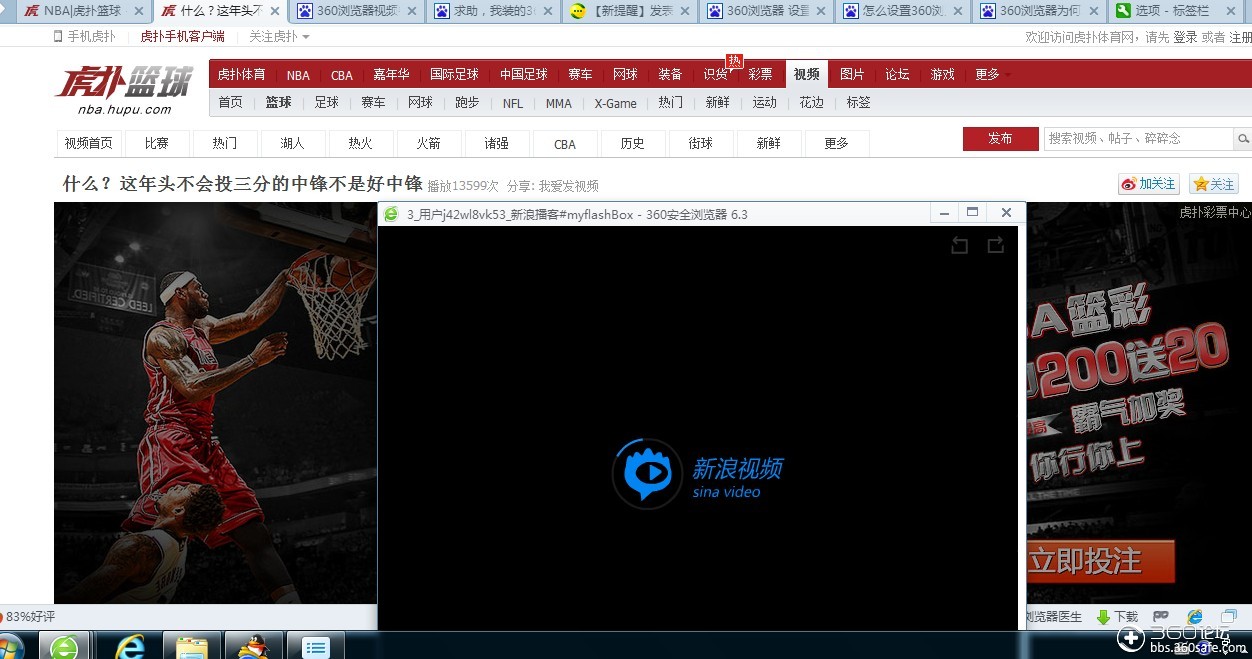Open the file explorer taskbar icon
This screenshot has height=659, width=1252.
click(192, 648)
